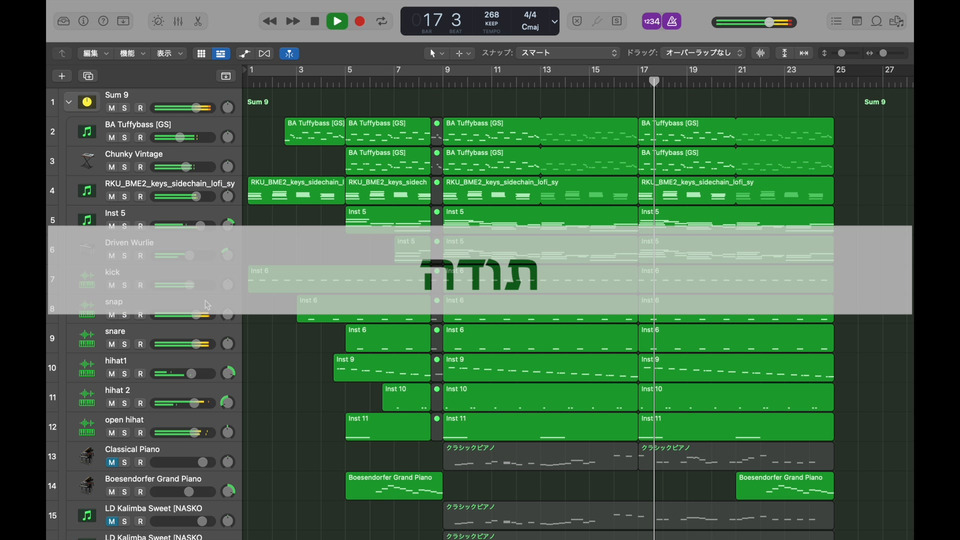Mute the BA Tuffybass [GS] track
The image size is (960, 540).
(x=111, y=137)
